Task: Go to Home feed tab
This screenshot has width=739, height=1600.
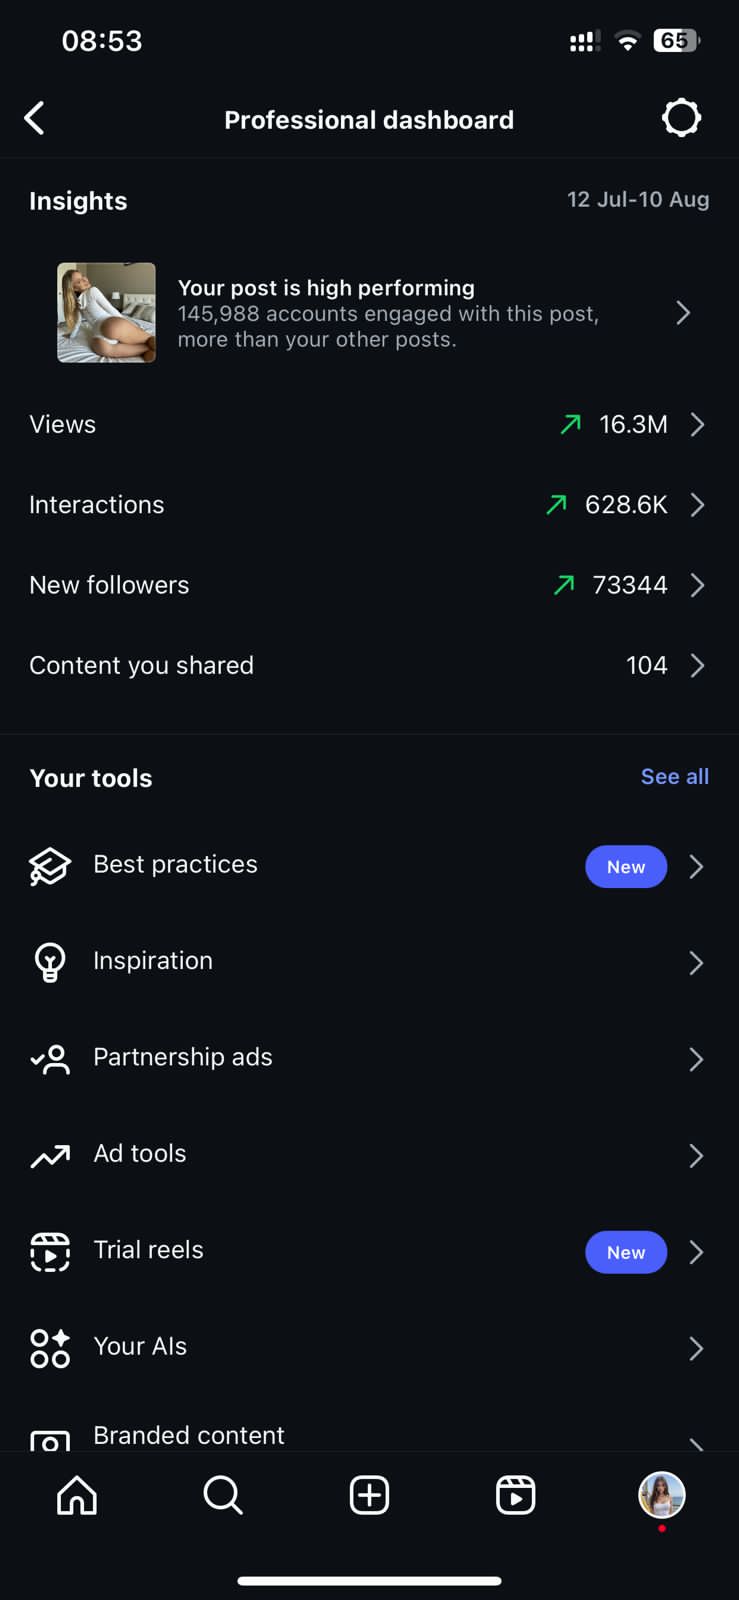Action: point(77,1496)
